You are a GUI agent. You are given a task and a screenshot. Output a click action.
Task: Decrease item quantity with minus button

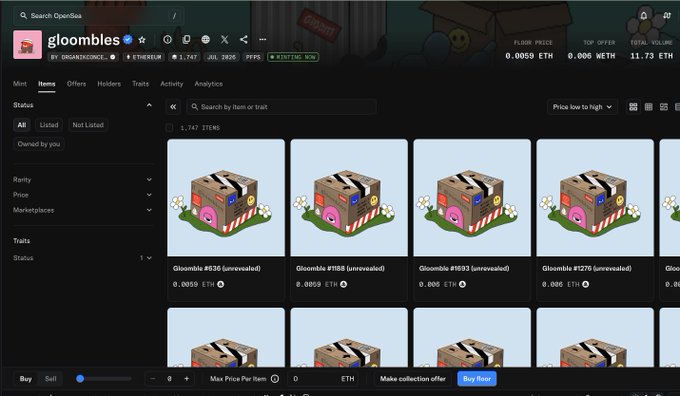point(153,379)
